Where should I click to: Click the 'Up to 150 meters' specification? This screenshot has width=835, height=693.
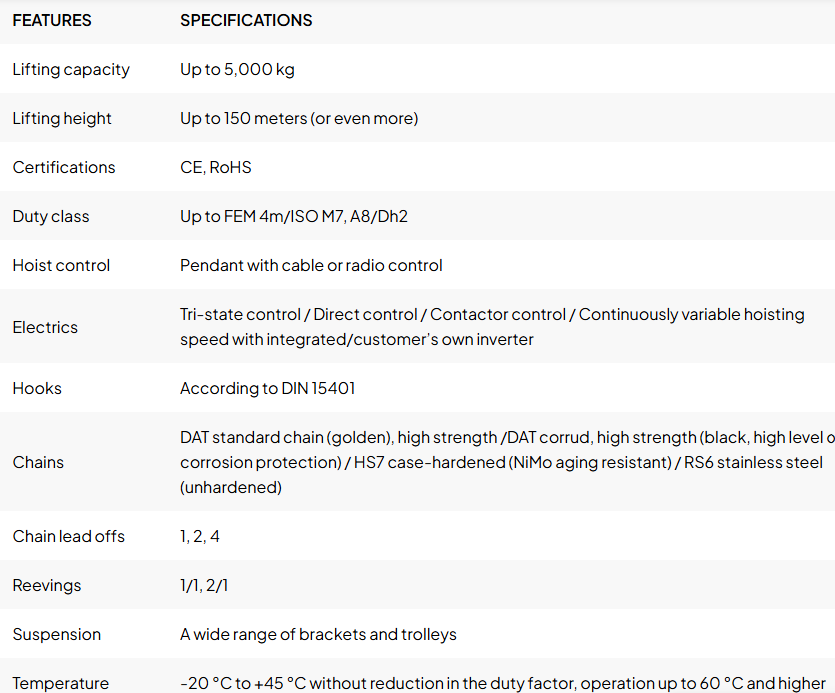pos(299,118)
